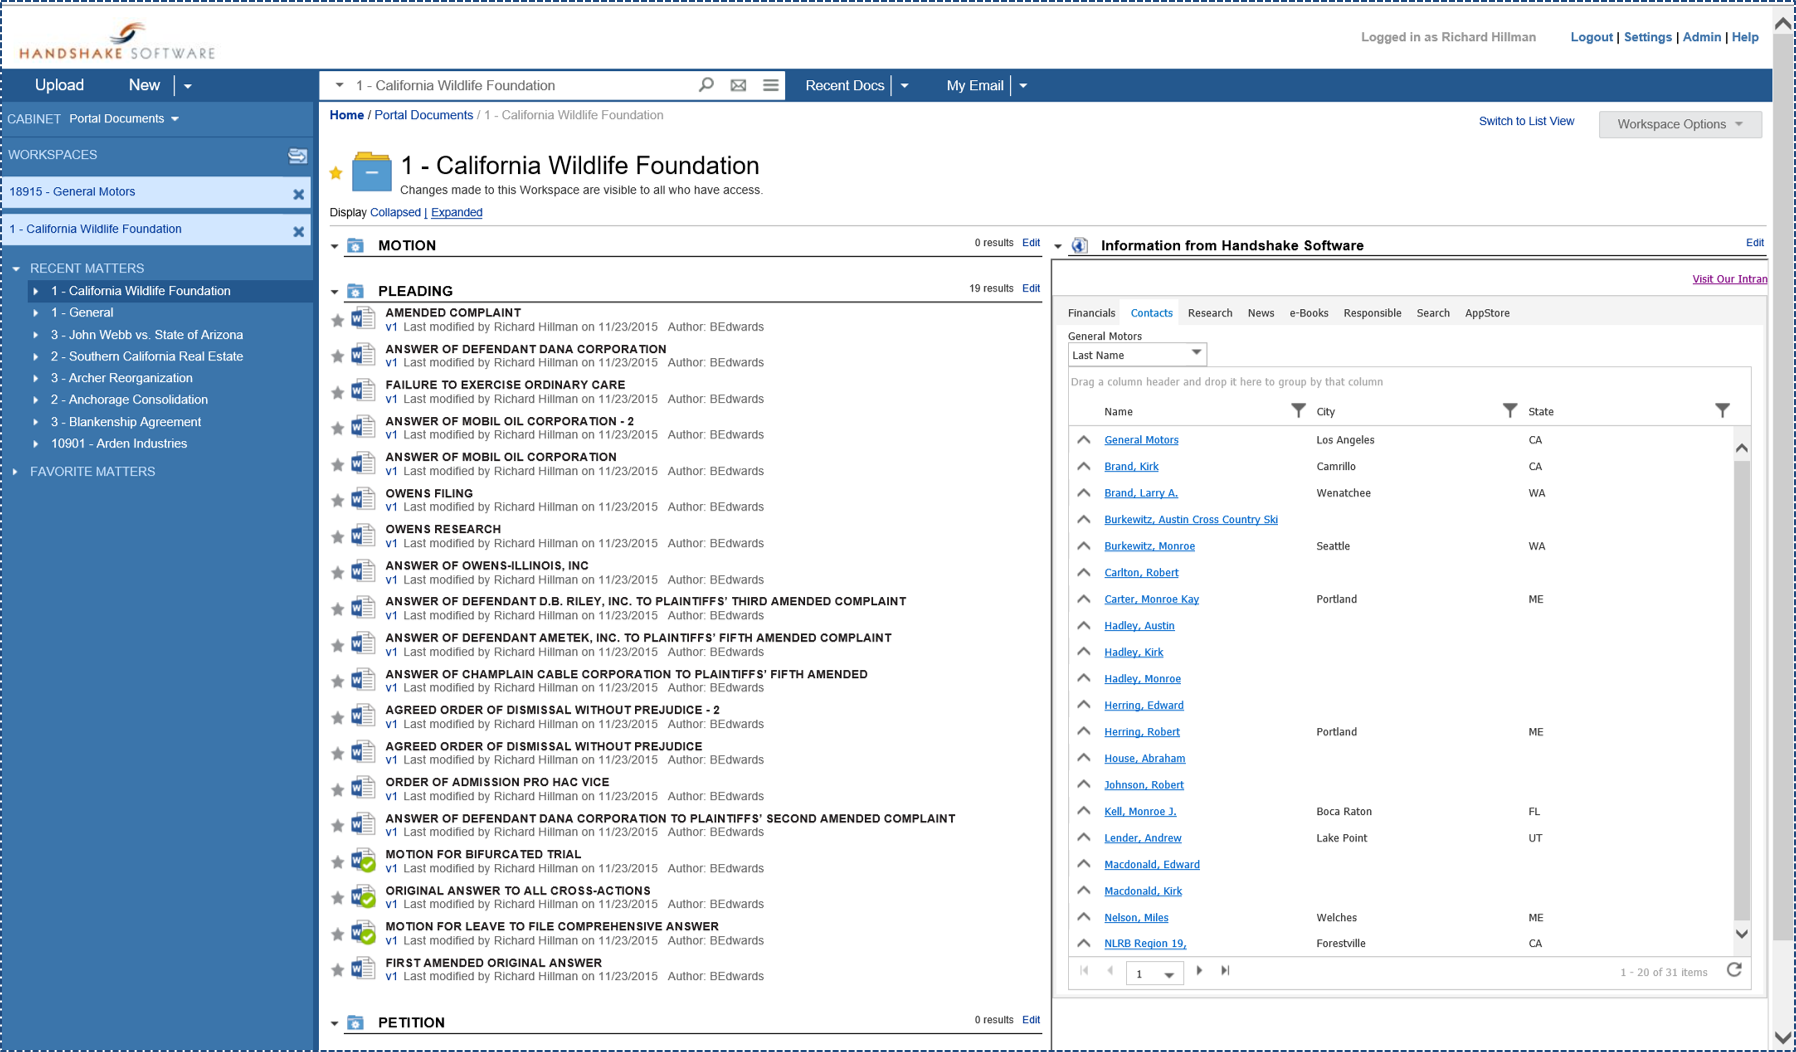This screenshot has width=1796, height=1052.
Task: Click the search magnifier icon in the matter bar
Action: pos(706,85)
